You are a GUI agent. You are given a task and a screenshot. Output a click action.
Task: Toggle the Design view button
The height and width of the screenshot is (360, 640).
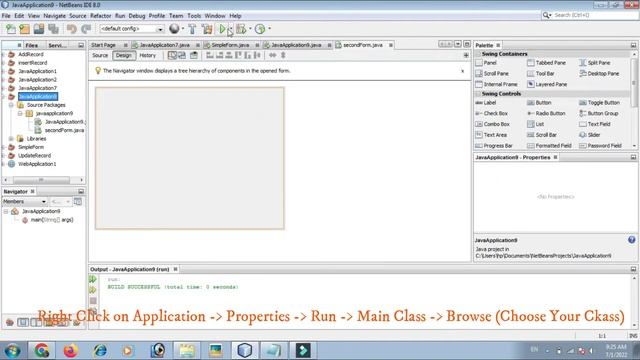click(x=124, y=55)
